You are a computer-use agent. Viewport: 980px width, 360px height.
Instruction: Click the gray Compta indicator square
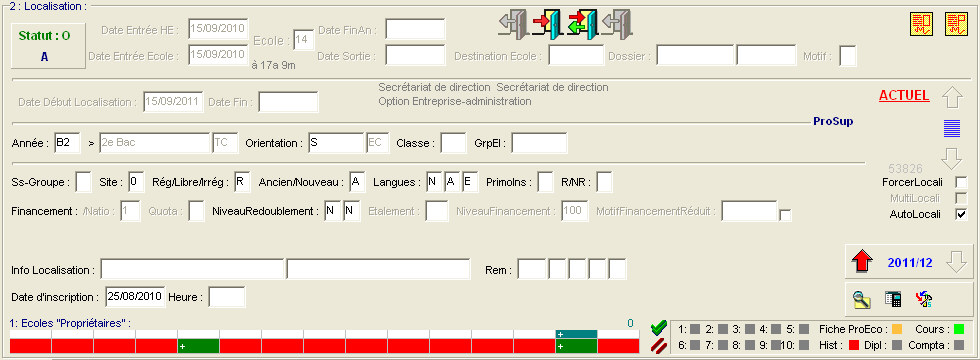coord(959,344)
